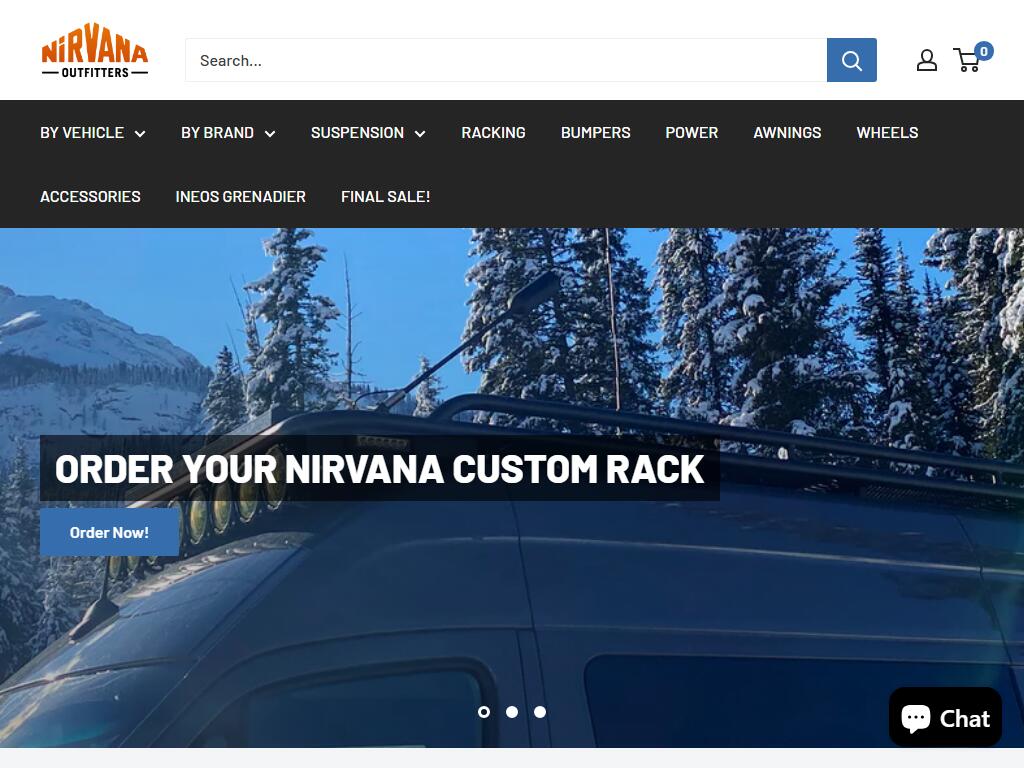Open the Racking menu item
This screenshot has width=1024, height=768.
pos(493,133)
